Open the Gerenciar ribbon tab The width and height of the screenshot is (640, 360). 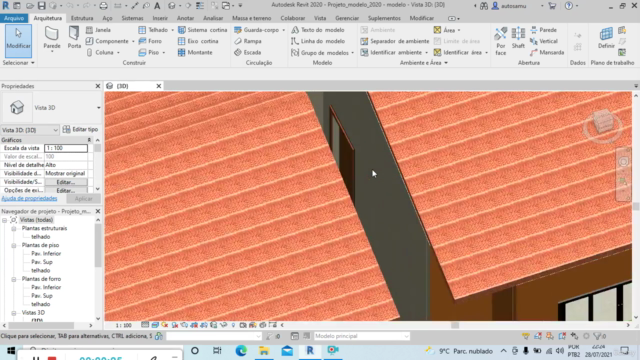[347, 18]
